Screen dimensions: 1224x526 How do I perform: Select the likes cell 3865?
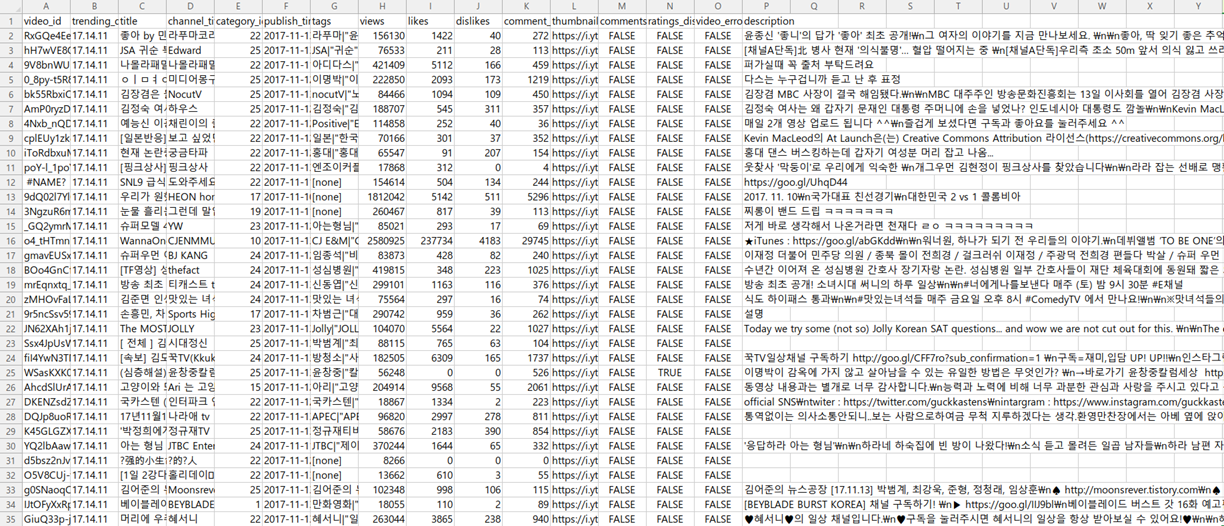point(431,517)
